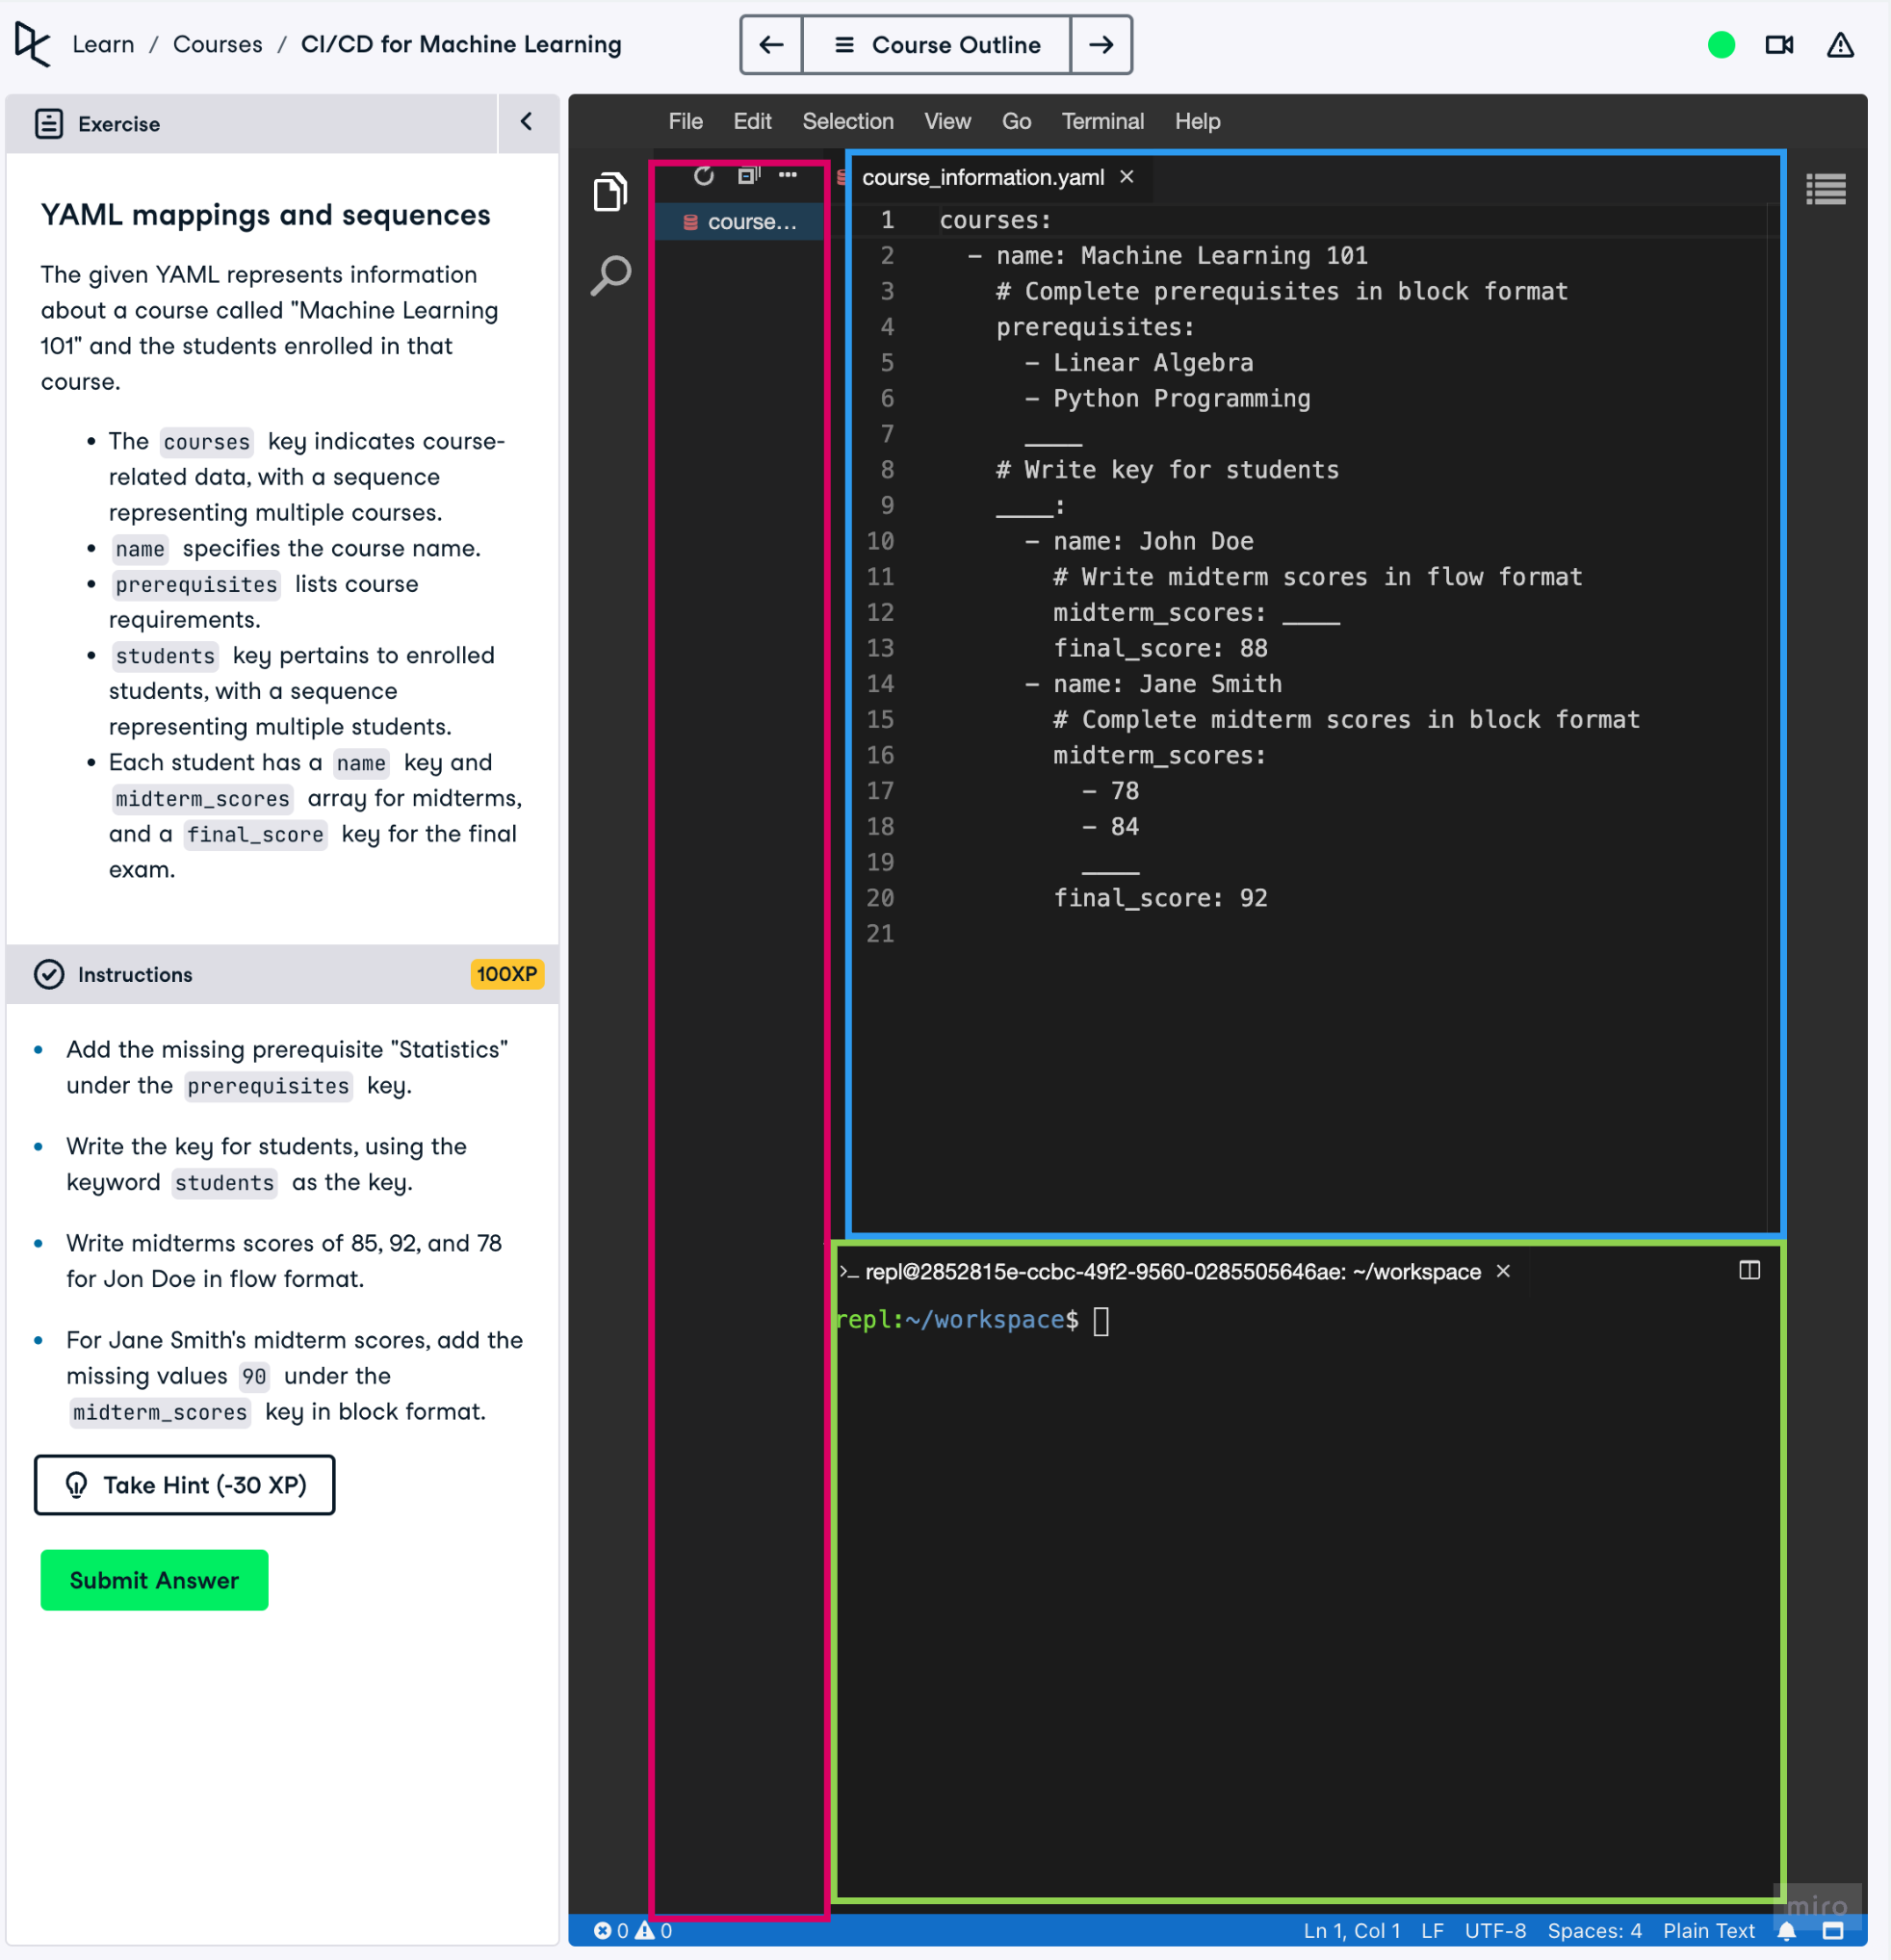Open explorer more actions ellipsis

pos(788,176)
